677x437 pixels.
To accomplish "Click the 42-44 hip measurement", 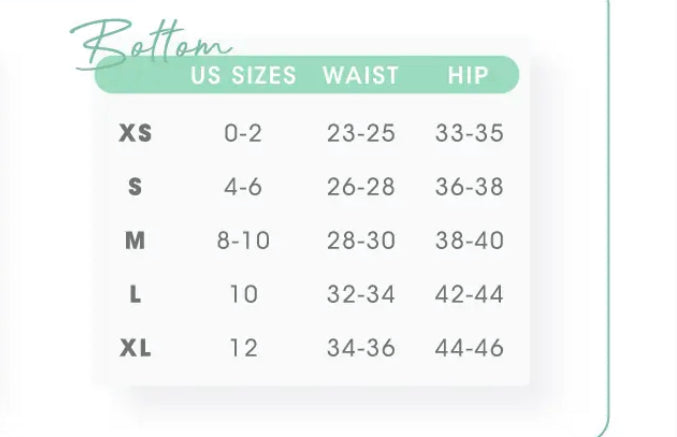I will point(469,295).
